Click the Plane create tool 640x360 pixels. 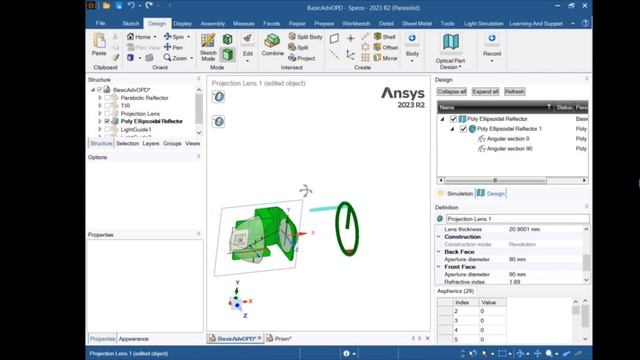(334, 39)
